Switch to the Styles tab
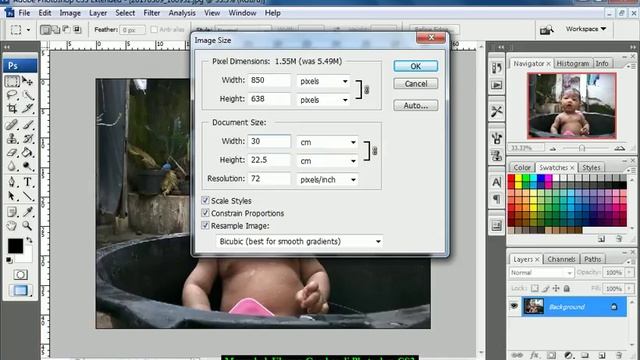 pyautogui.click(x=591, y=168)
